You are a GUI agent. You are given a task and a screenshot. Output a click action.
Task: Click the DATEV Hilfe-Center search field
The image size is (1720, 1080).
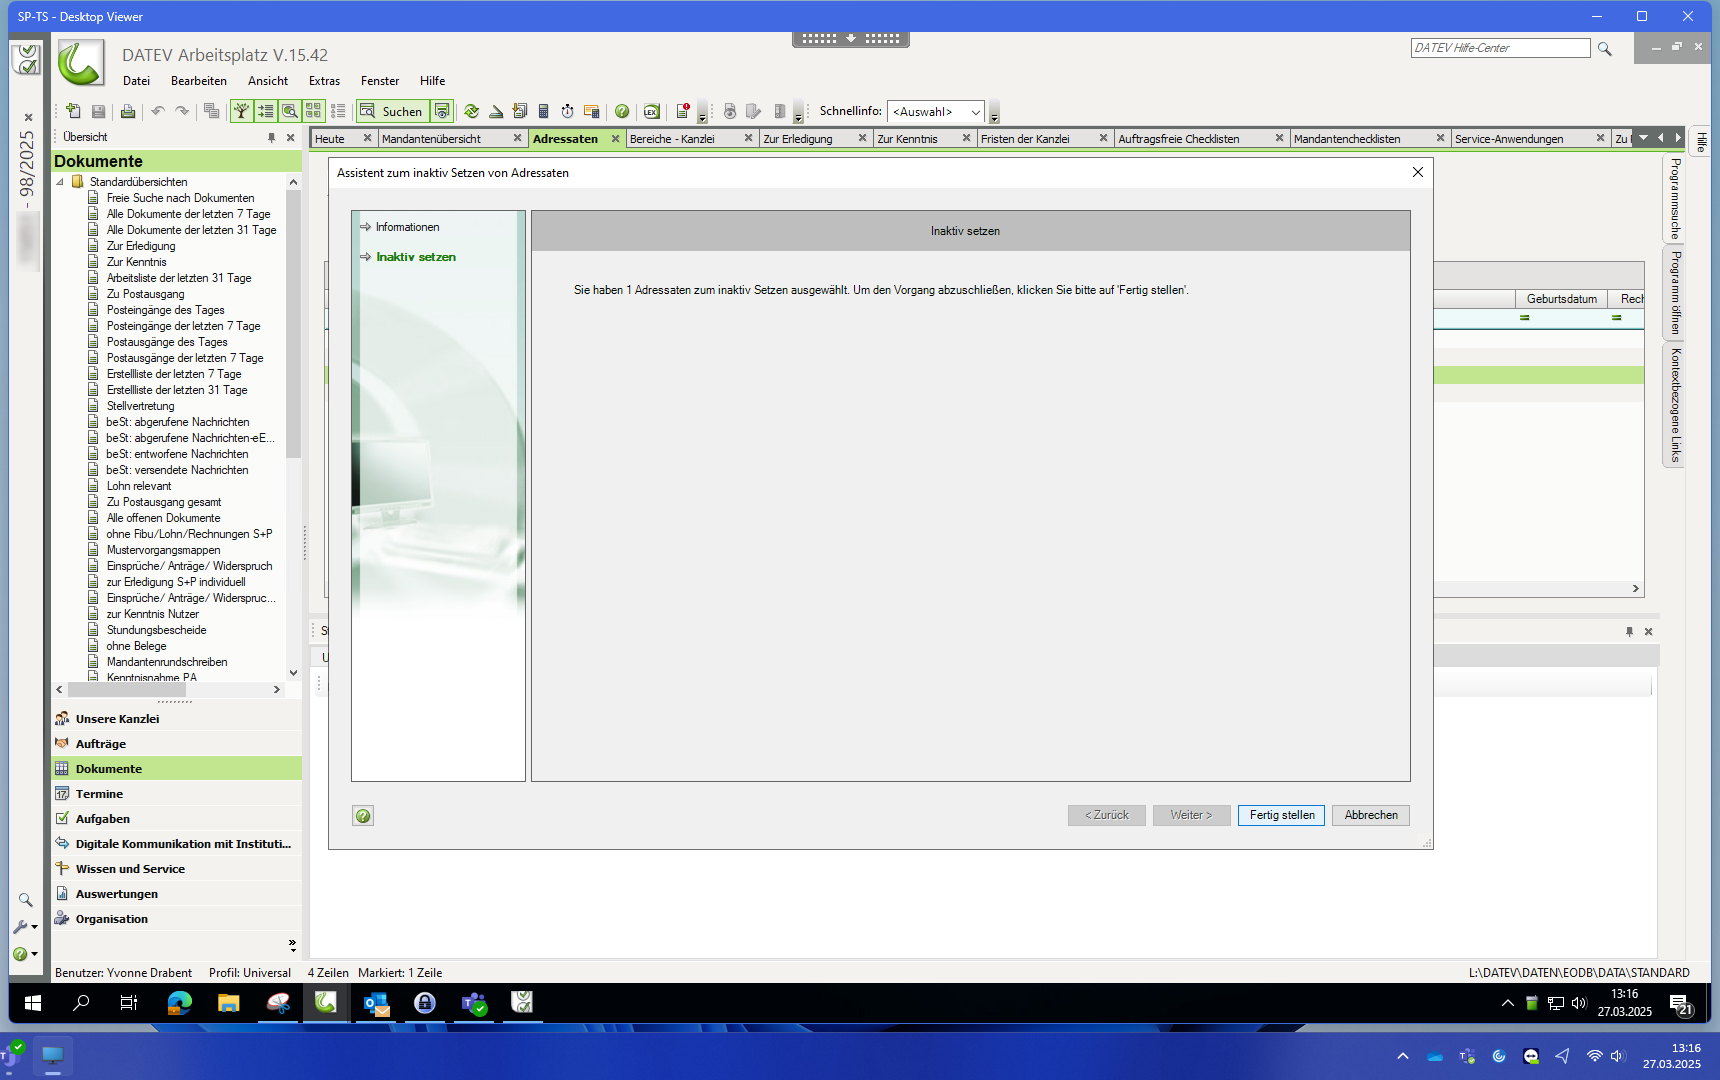click(1499, 48)
